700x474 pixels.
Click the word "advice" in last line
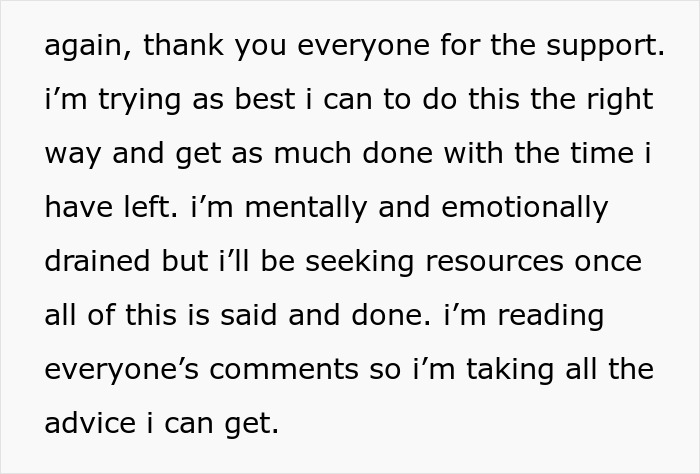(90, 423)
